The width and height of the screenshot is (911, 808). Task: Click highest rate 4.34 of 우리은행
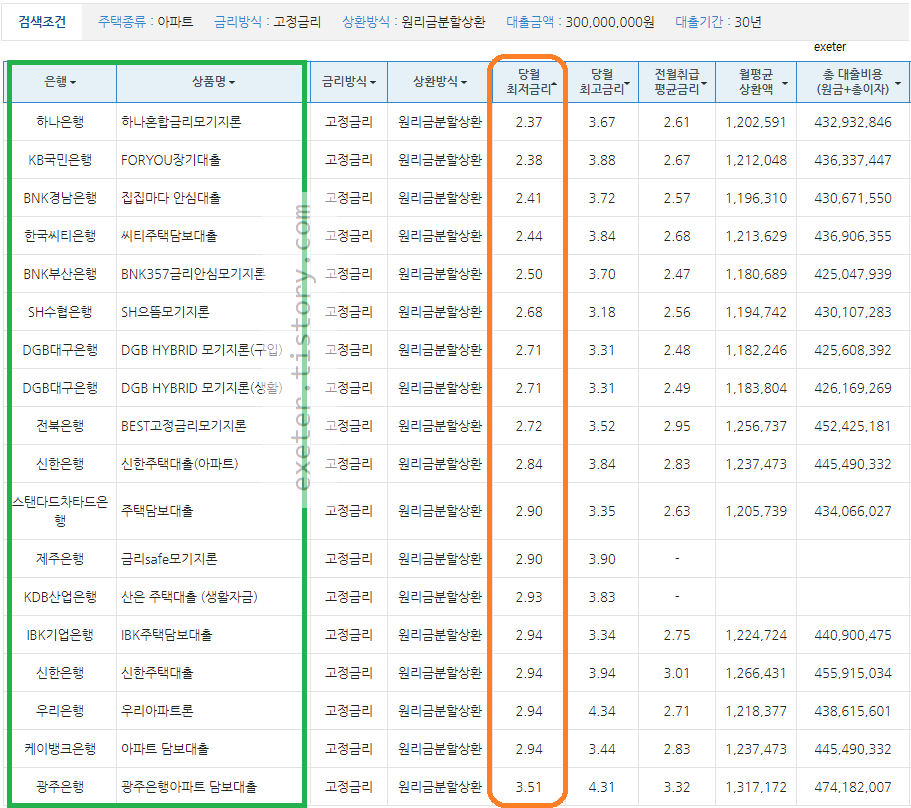coord(602,712)
